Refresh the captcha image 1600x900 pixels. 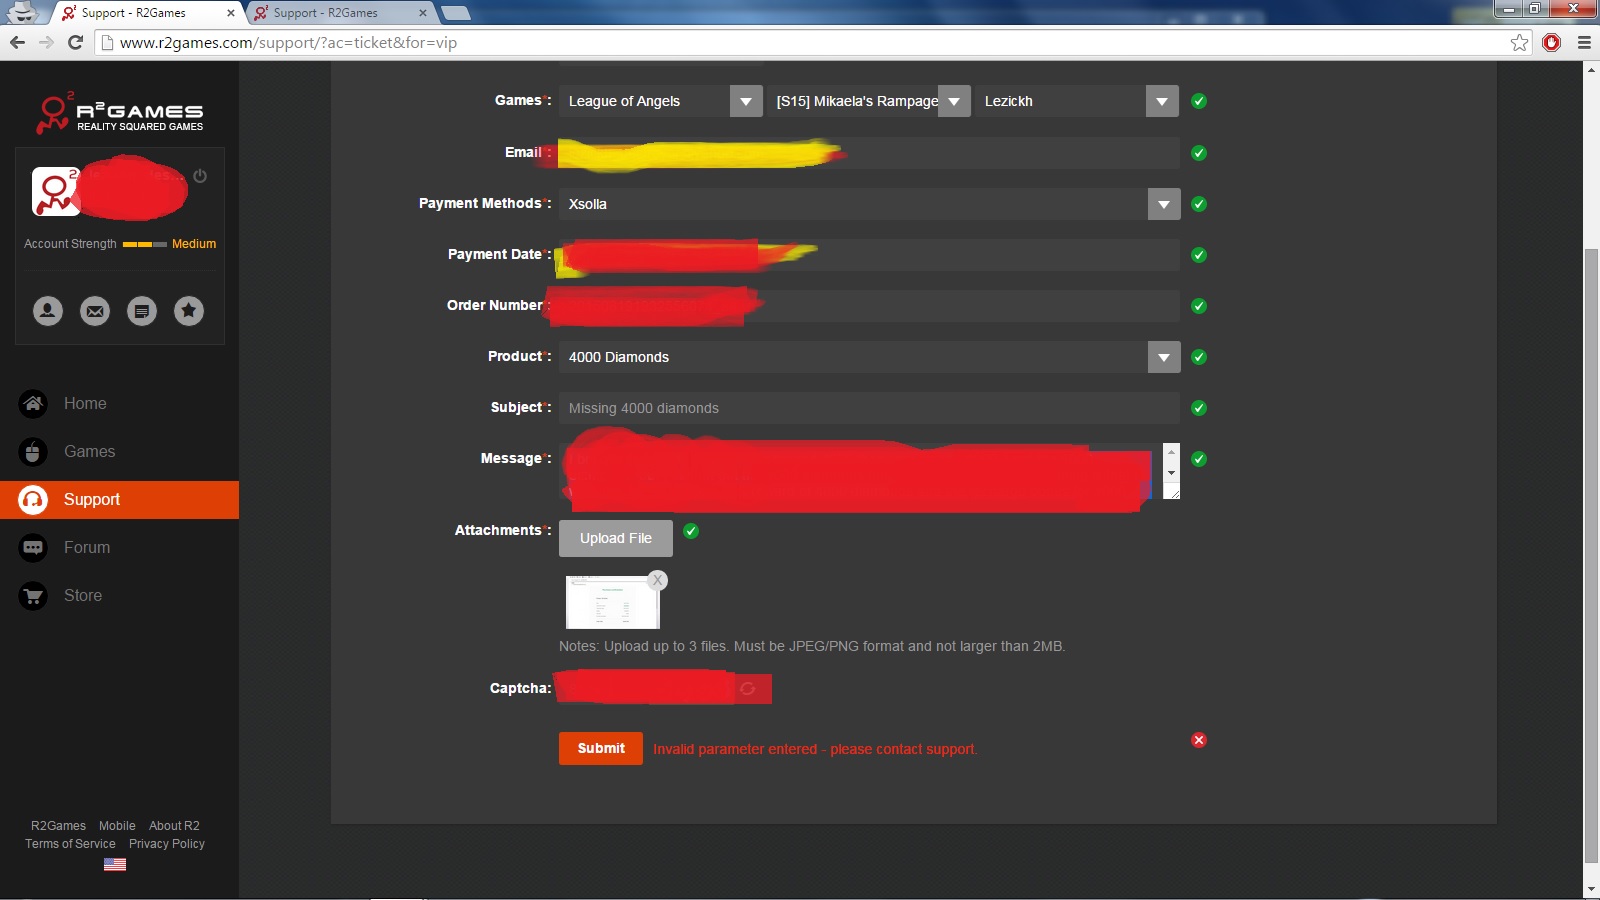747,688
